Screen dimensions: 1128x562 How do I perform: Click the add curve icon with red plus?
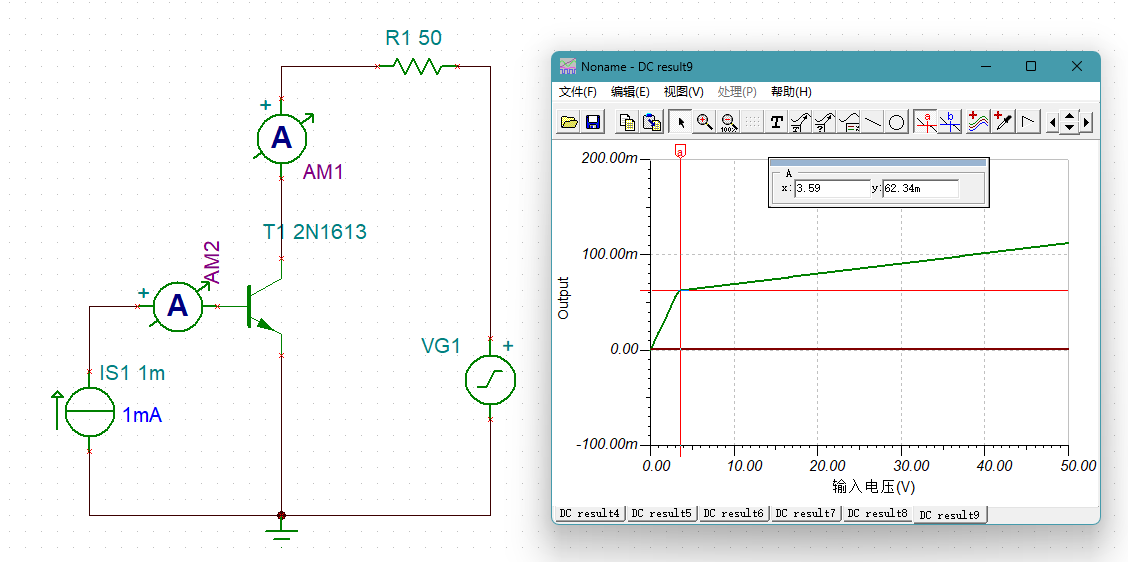978,122
